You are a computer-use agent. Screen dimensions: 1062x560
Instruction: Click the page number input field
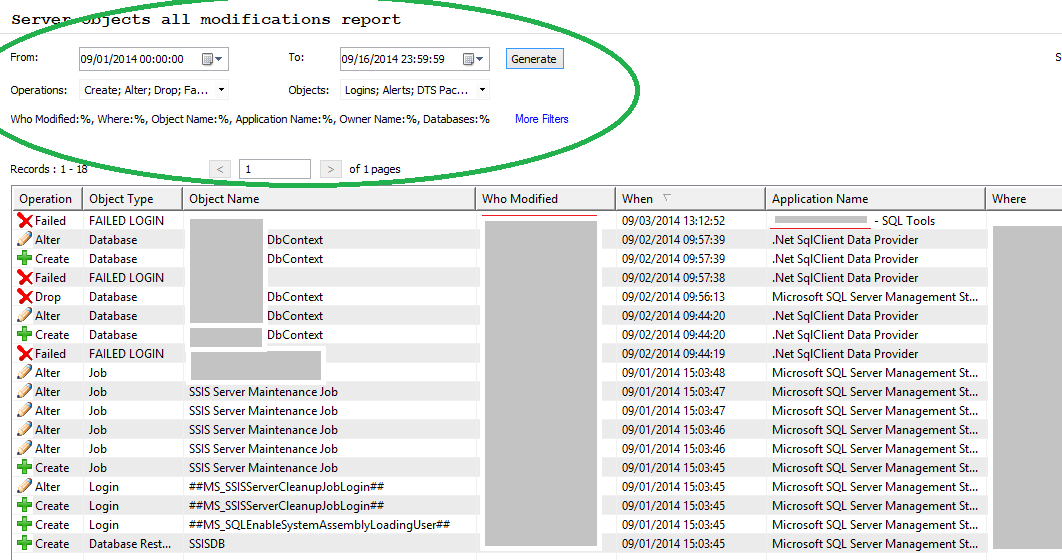(x=275, y=169)
